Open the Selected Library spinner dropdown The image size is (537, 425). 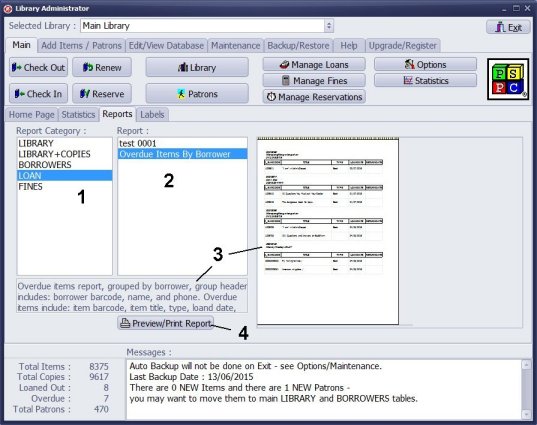(329, 26)
